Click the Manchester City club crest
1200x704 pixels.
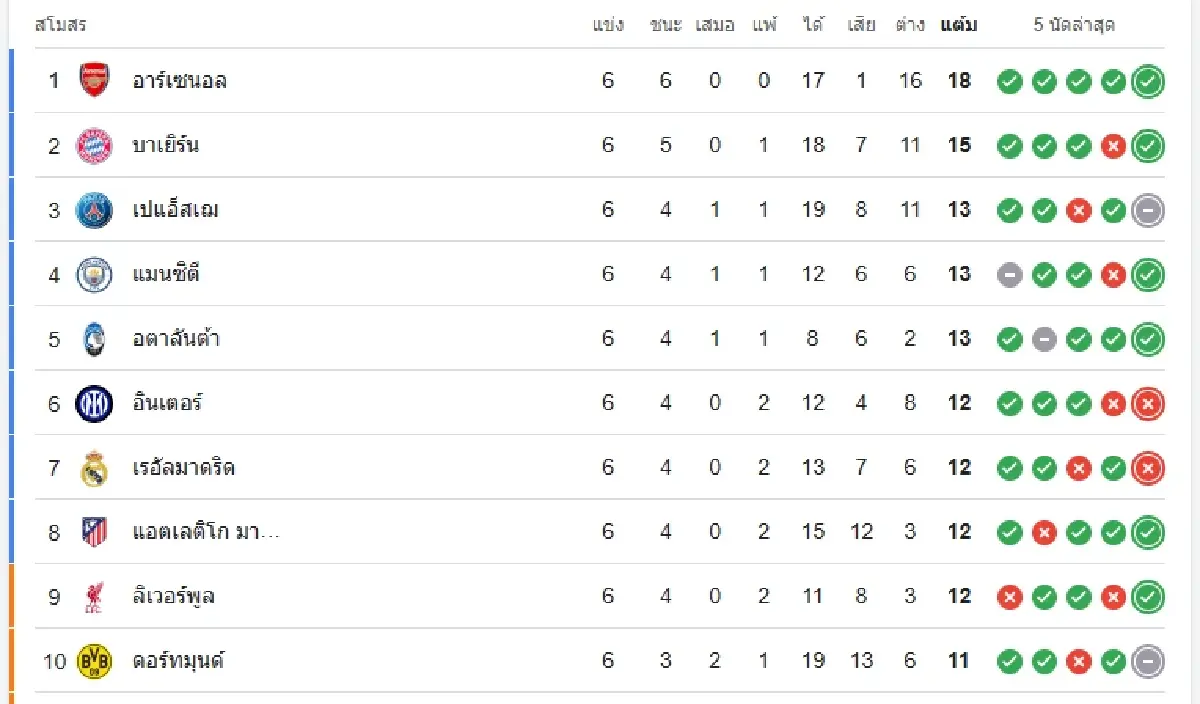click(x=94, y=274)
